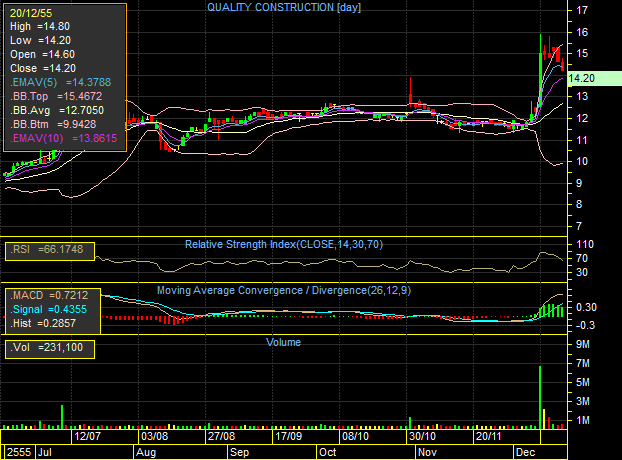Click the 30/10 date marker on the timeline

[422, 437]
